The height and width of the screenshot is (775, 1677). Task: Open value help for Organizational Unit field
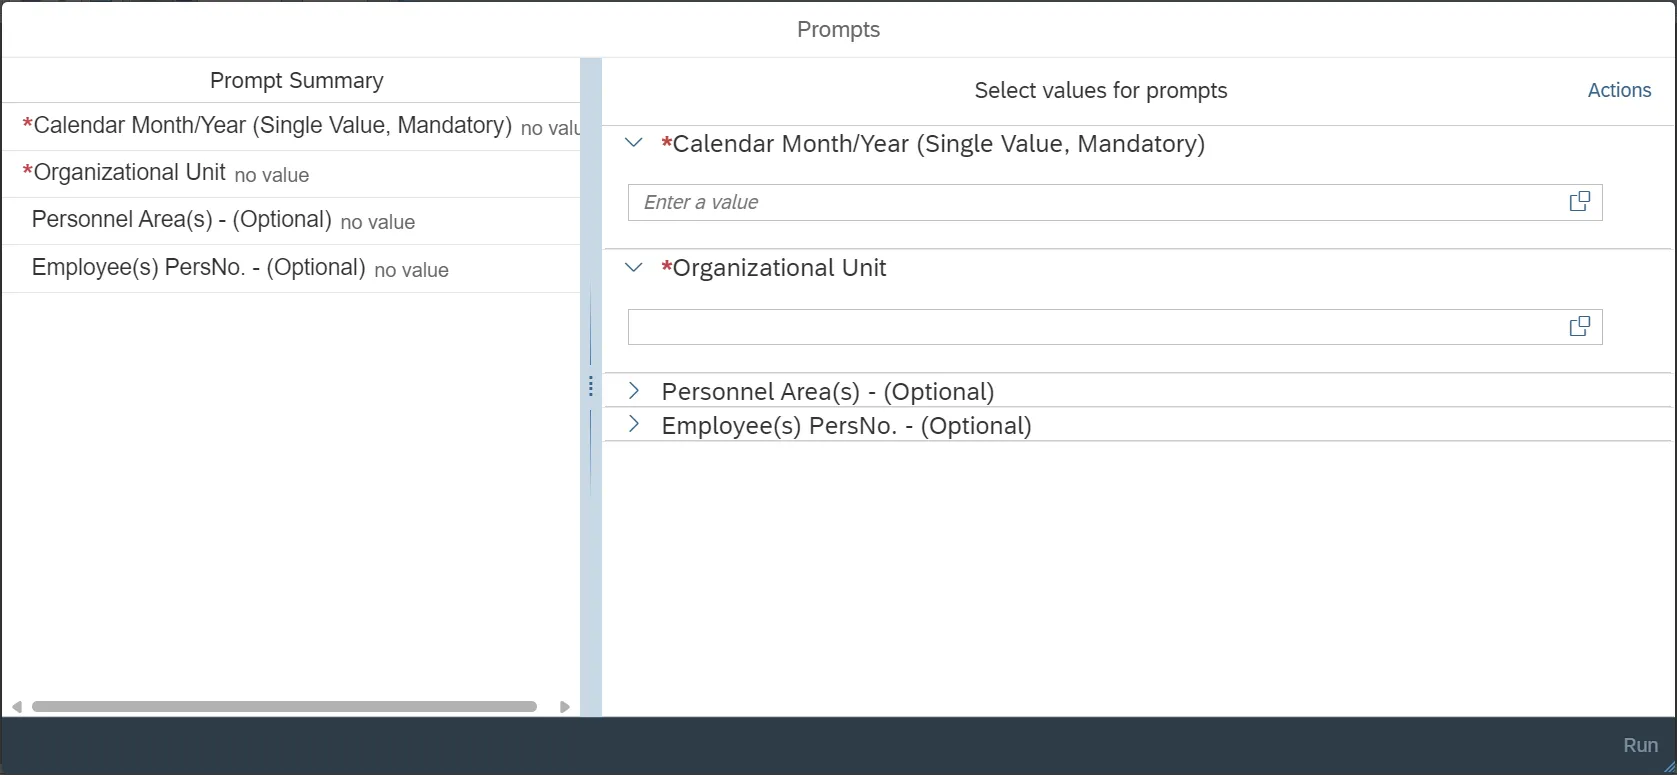1579,327
